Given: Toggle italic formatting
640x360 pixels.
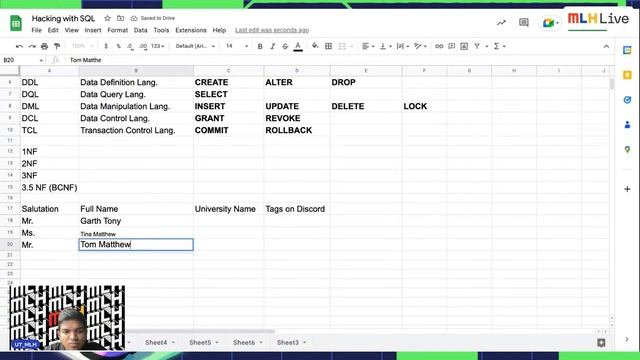Looking at the screenshot, I should point(273,47).
